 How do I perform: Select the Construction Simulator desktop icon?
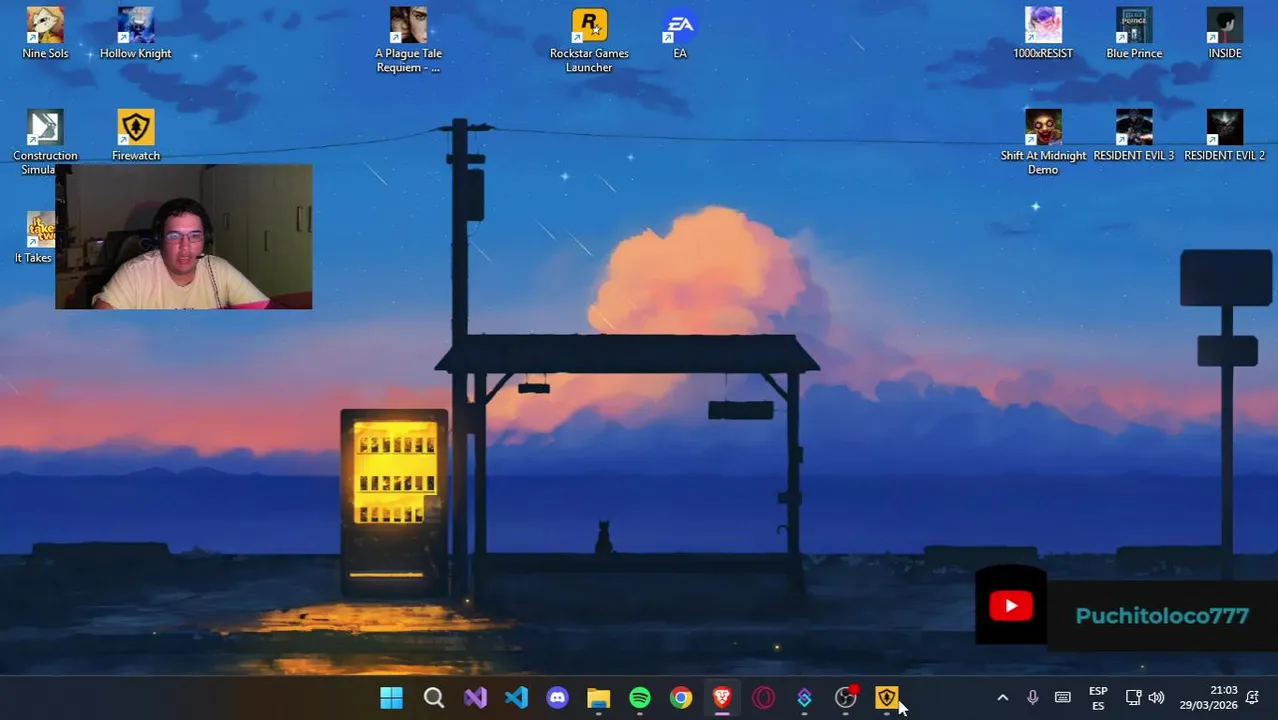point(45,142)
